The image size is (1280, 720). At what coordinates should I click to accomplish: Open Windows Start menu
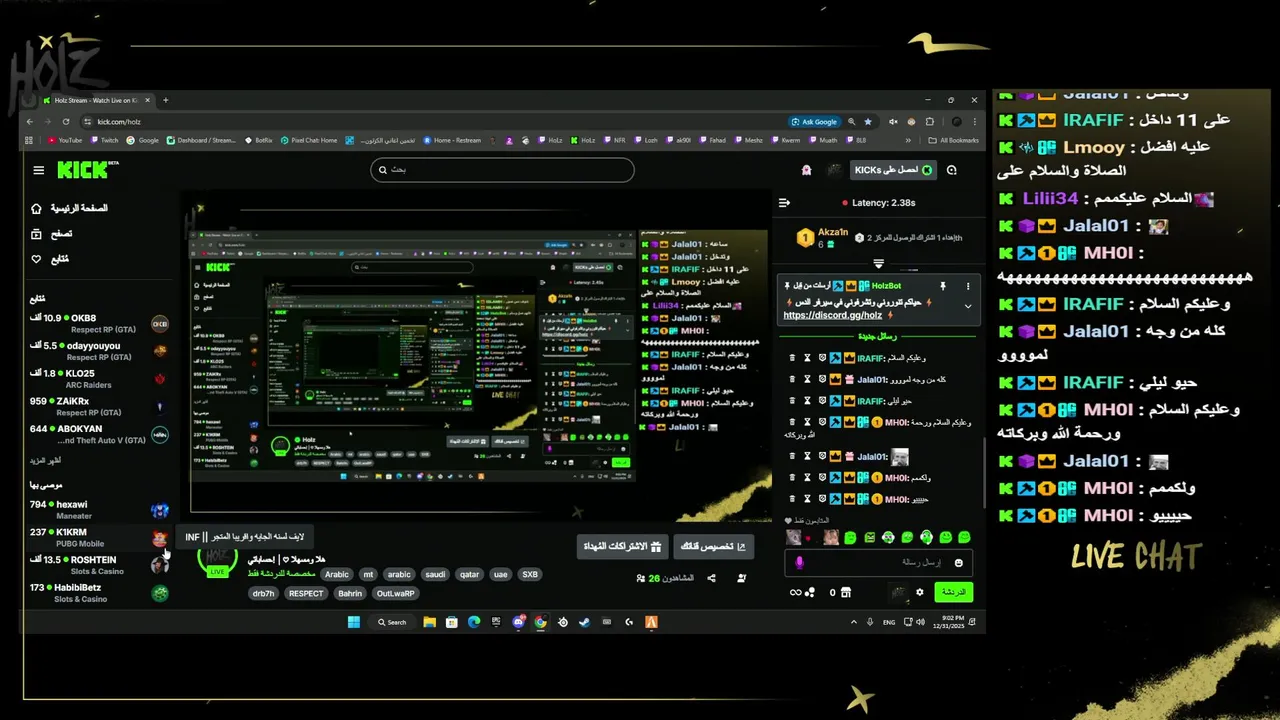point(353,622)
